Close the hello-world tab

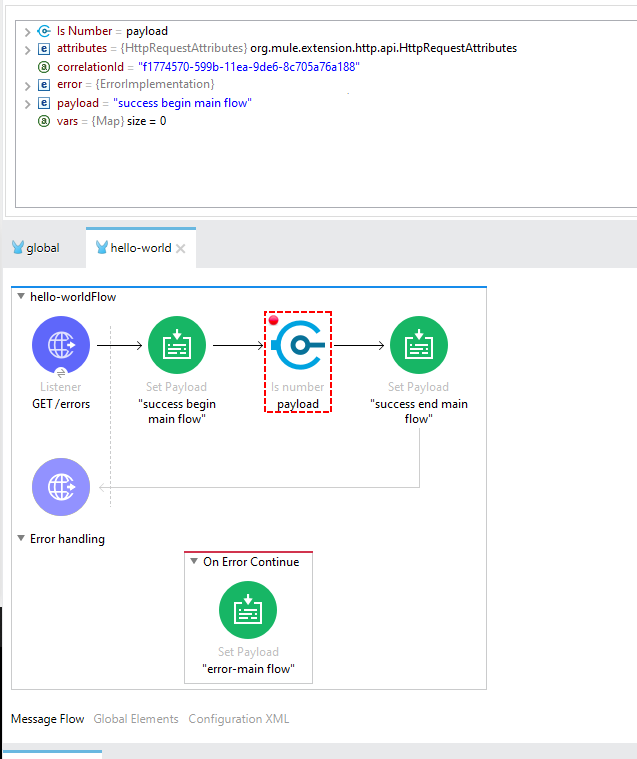tap(181, 249)
